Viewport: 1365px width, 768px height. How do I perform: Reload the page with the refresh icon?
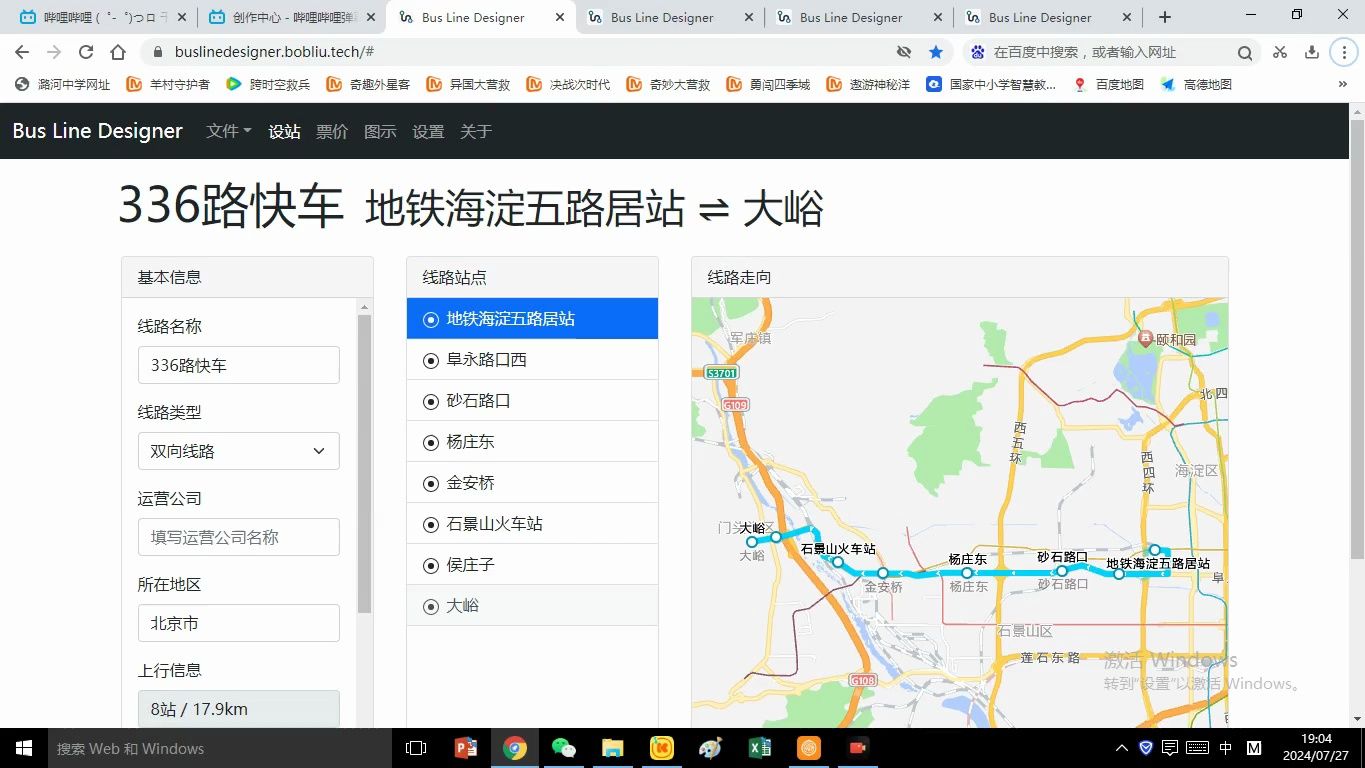tap(86, 52)
